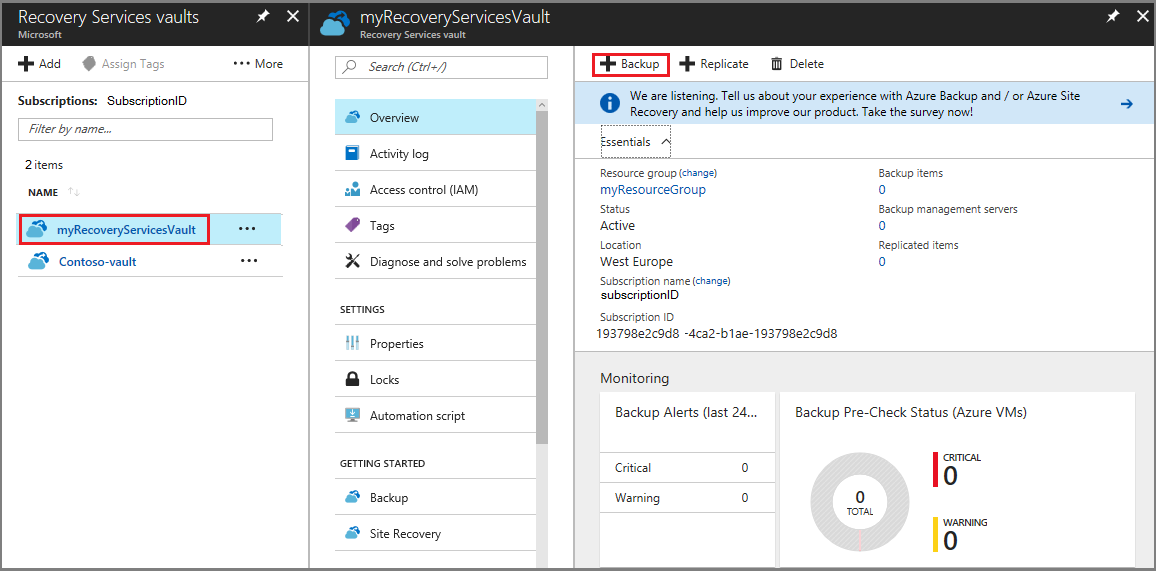1156x571 pixels.
Task: Click the Backup button in vault toolbar
Action: (x=631, y=64)
